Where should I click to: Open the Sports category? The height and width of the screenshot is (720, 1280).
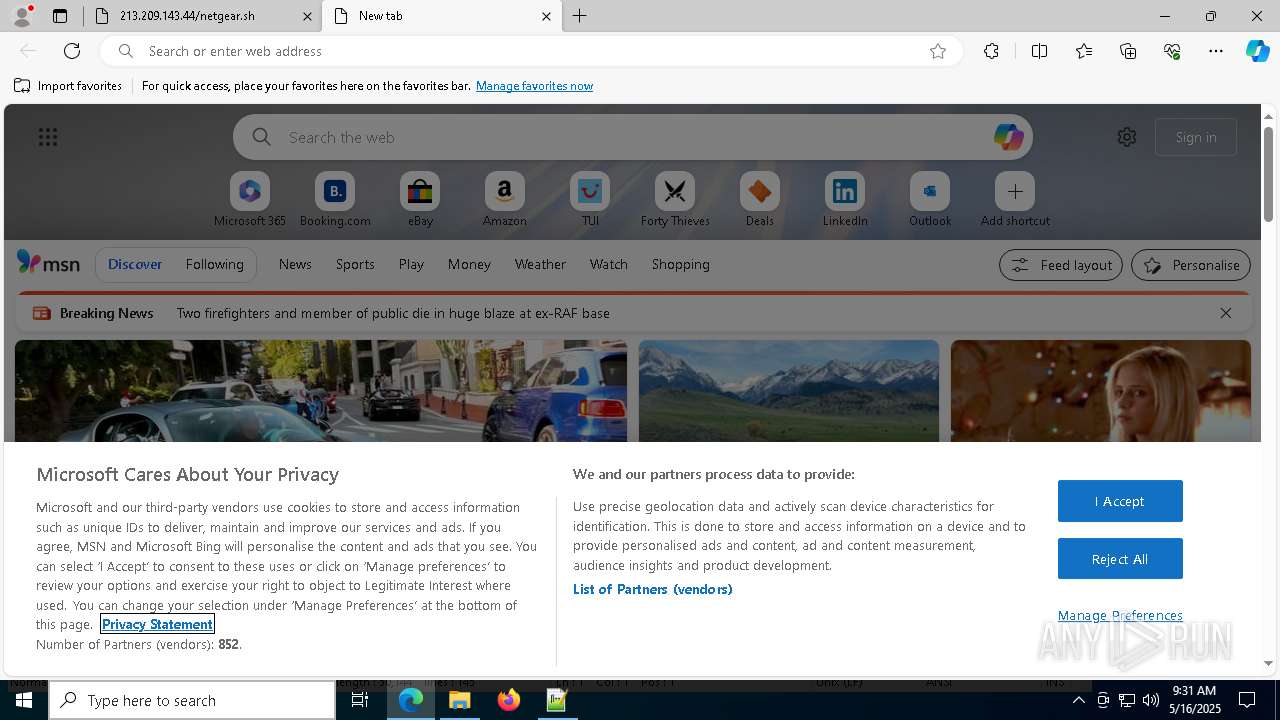pos(355,264)
